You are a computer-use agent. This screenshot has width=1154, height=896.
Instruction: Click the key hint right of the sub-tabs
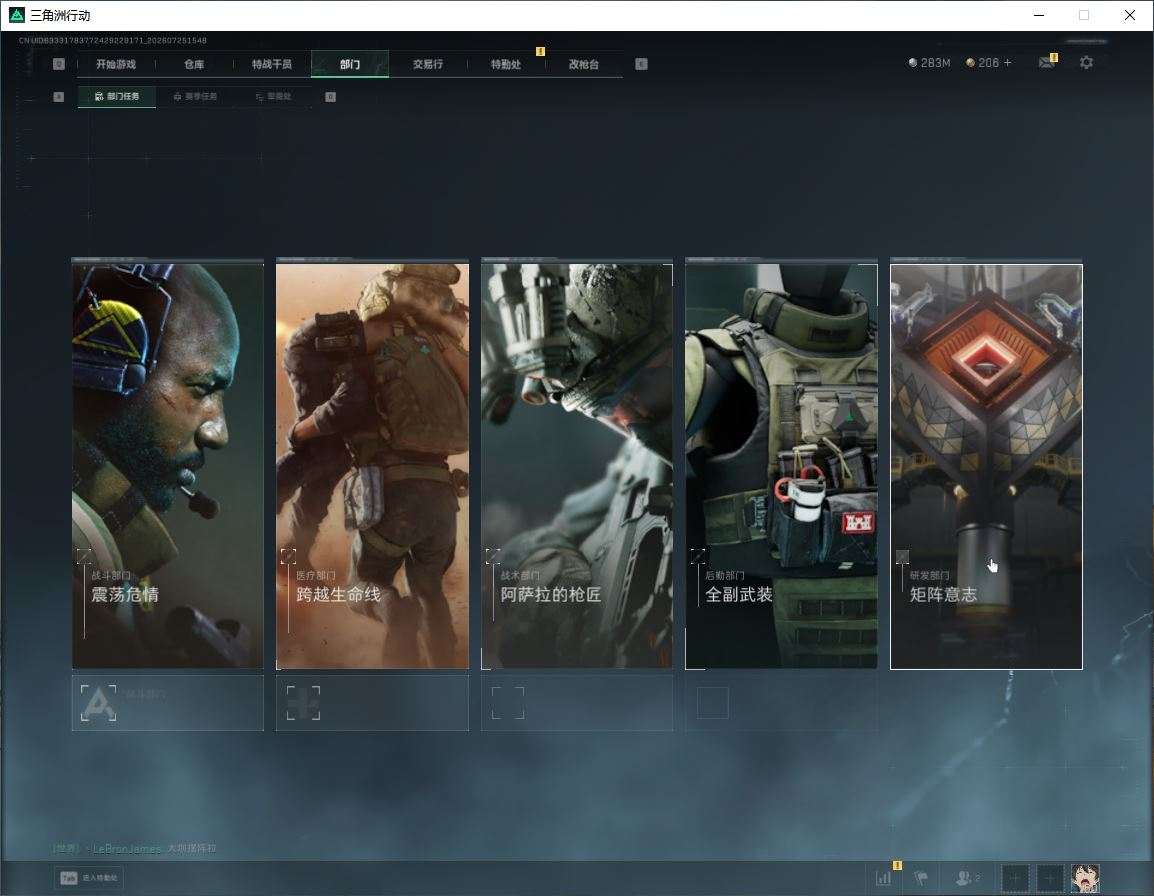click(x=330, y=96)
